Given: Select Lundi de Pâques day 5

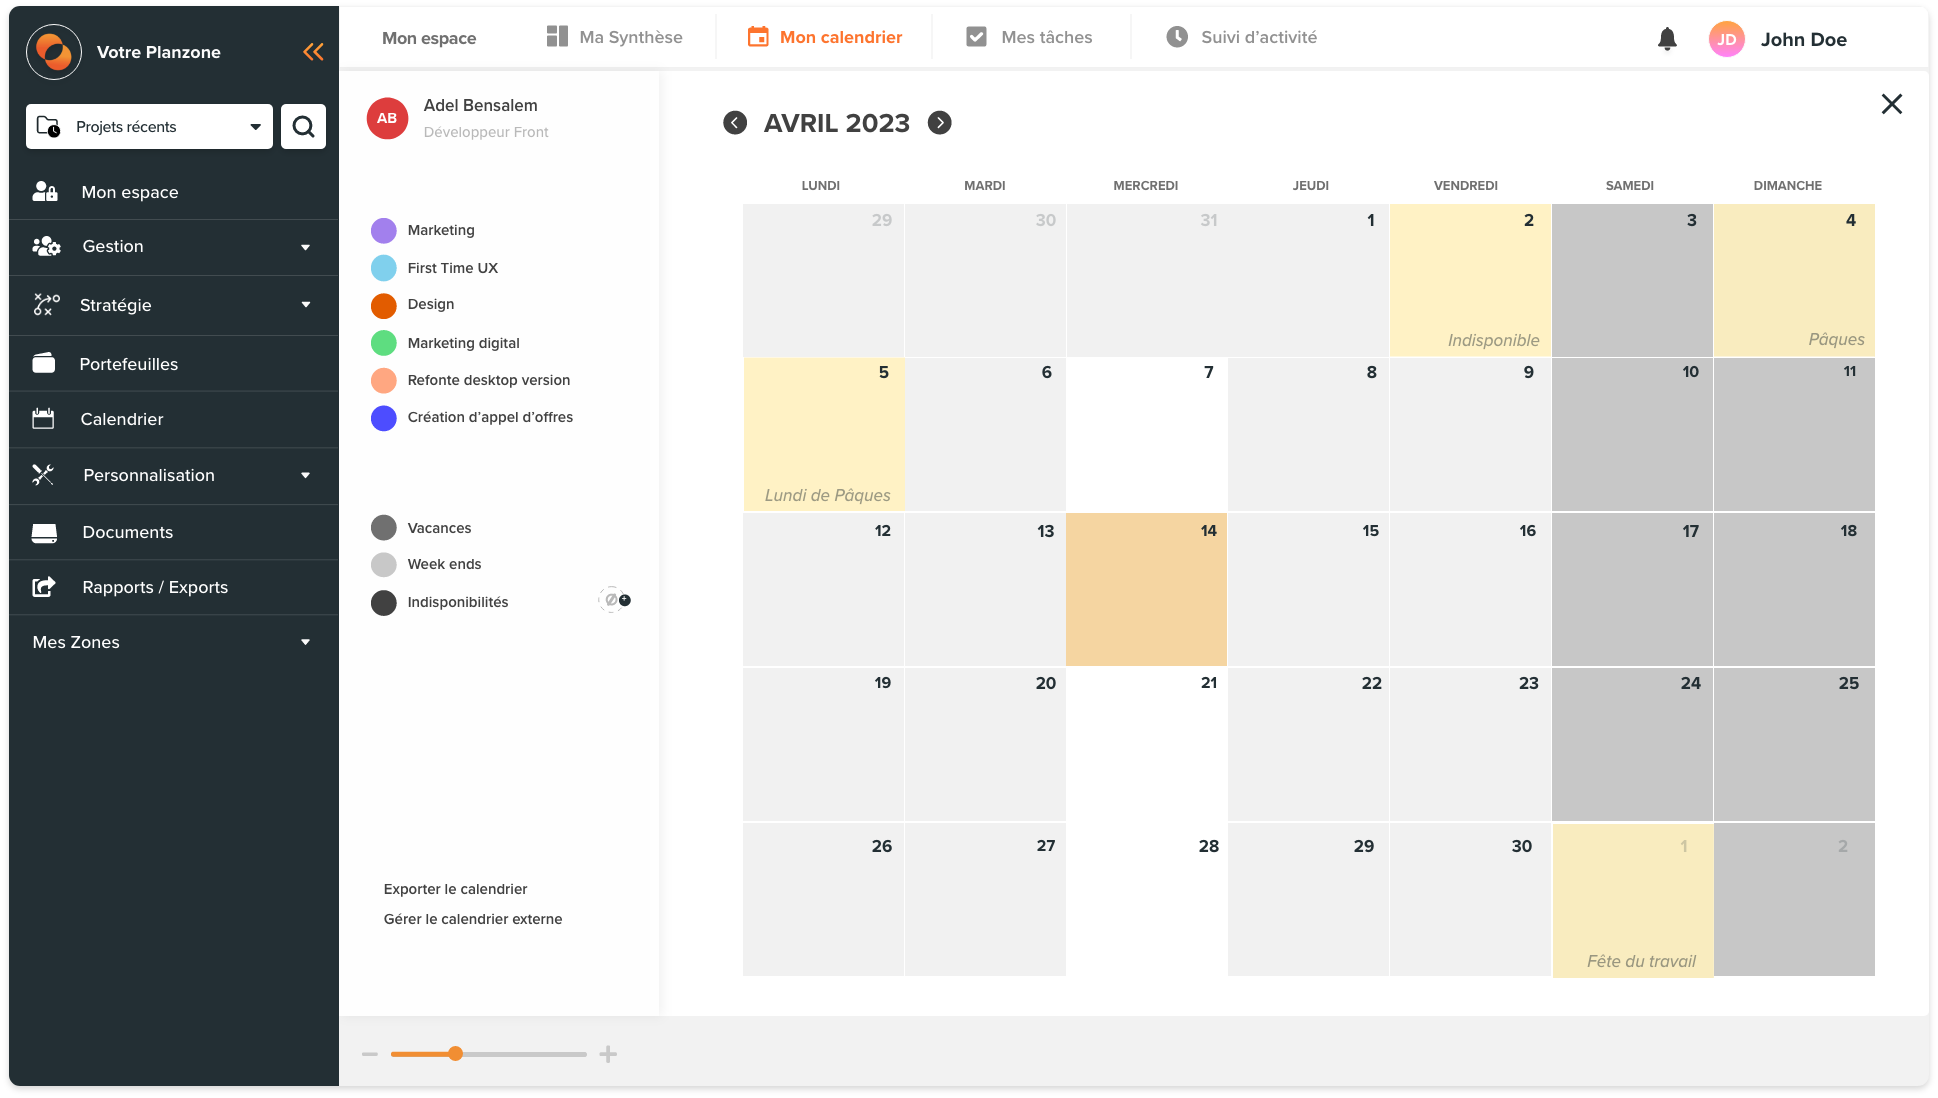Looking at the screenshot, I should click(x=824, y=434).
